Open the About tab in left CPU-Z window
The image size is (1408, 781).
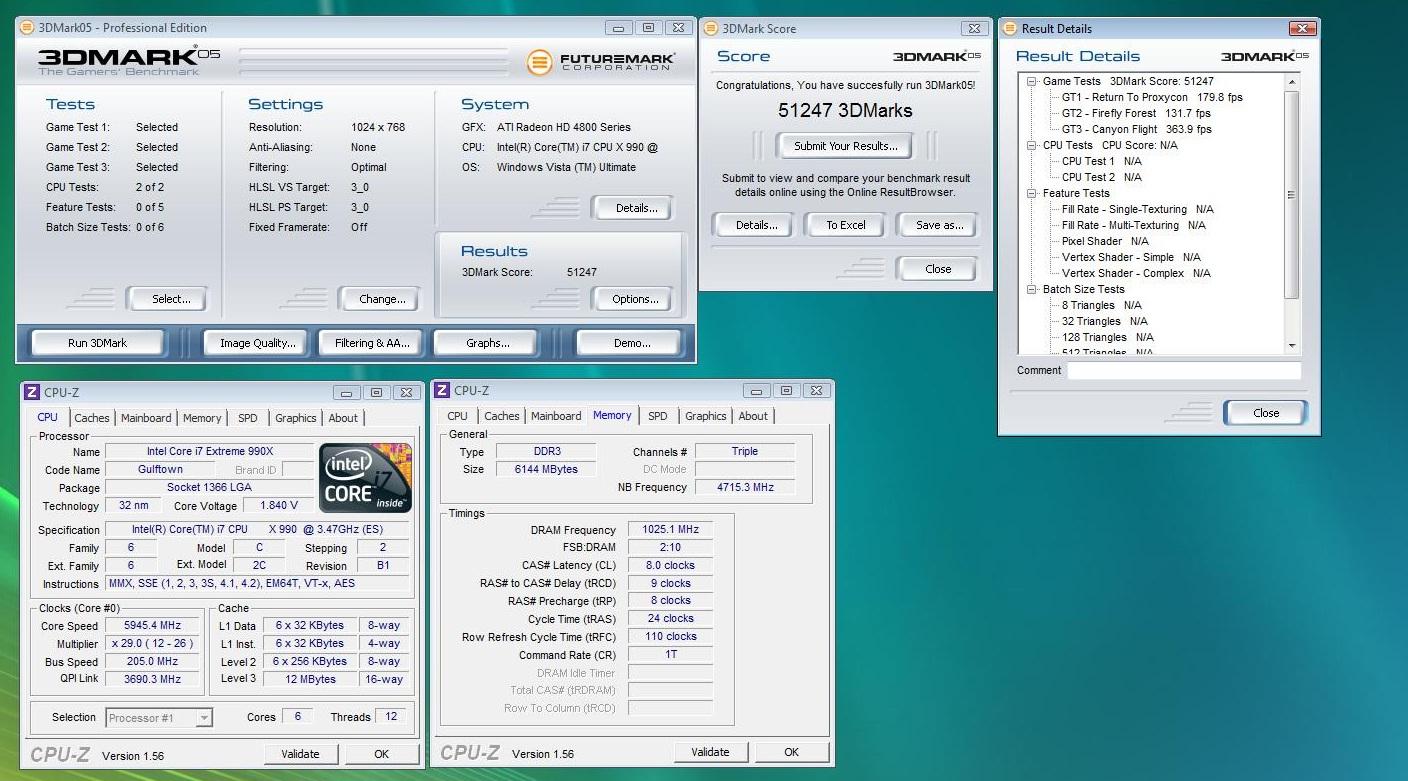[x=343, y=418]
